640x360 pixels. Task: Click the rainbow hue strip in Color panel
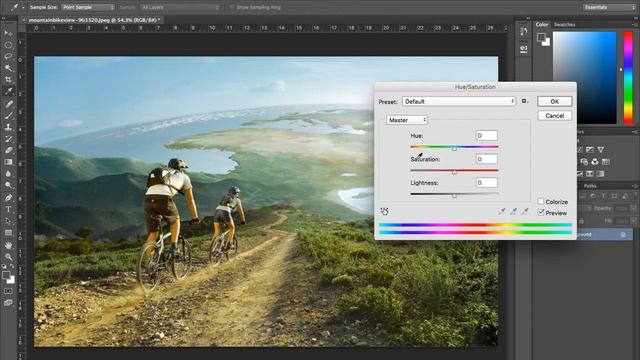click(x=628, y=78)
